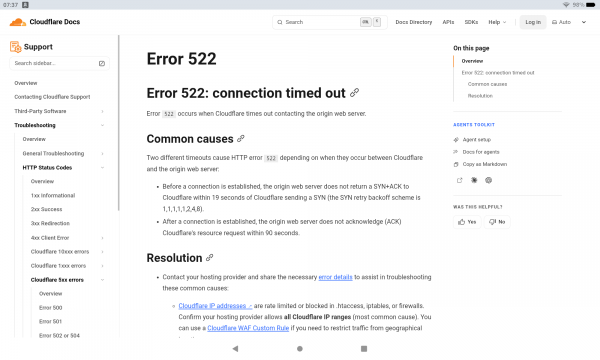Collapse the Troubleshooting section chevron
The image size is (600, 360).
(102, 125)
